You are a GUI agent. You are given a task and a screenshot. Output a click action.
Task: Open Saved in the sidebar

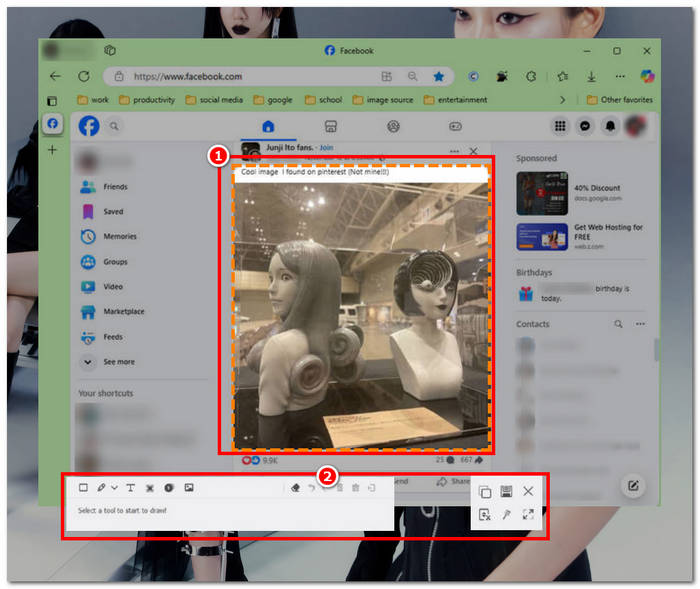pyautogui.click(x=102, y=211)
